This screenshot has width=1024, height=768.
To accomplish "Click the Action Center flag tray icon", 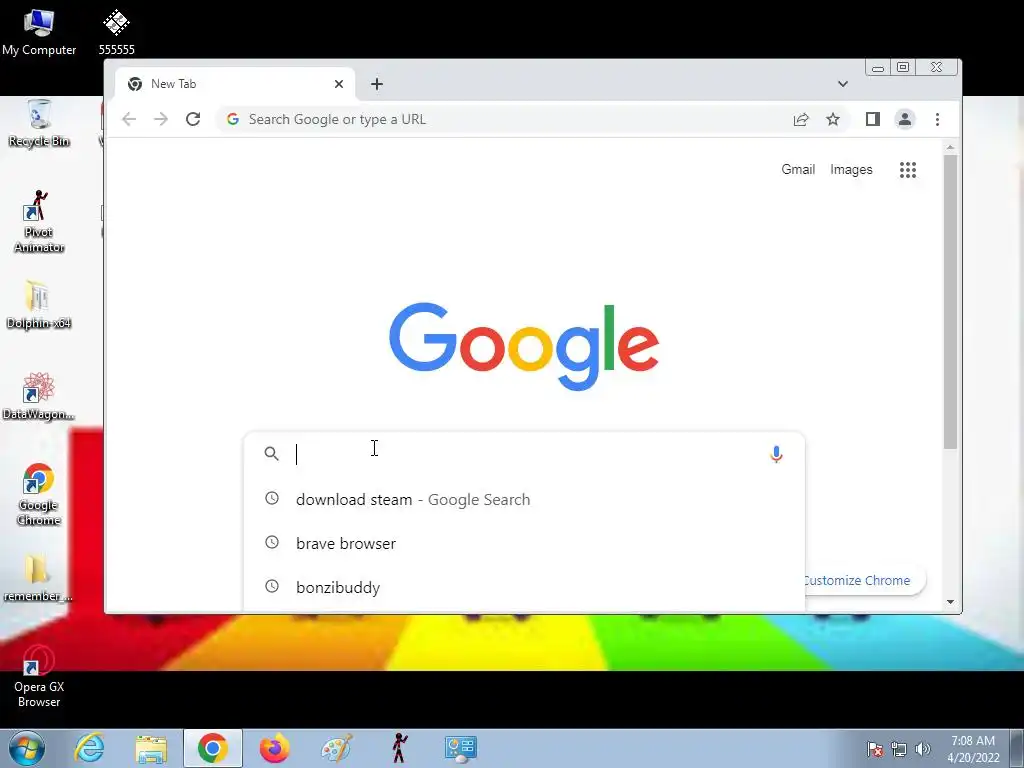I will click(x=875, y=749).
